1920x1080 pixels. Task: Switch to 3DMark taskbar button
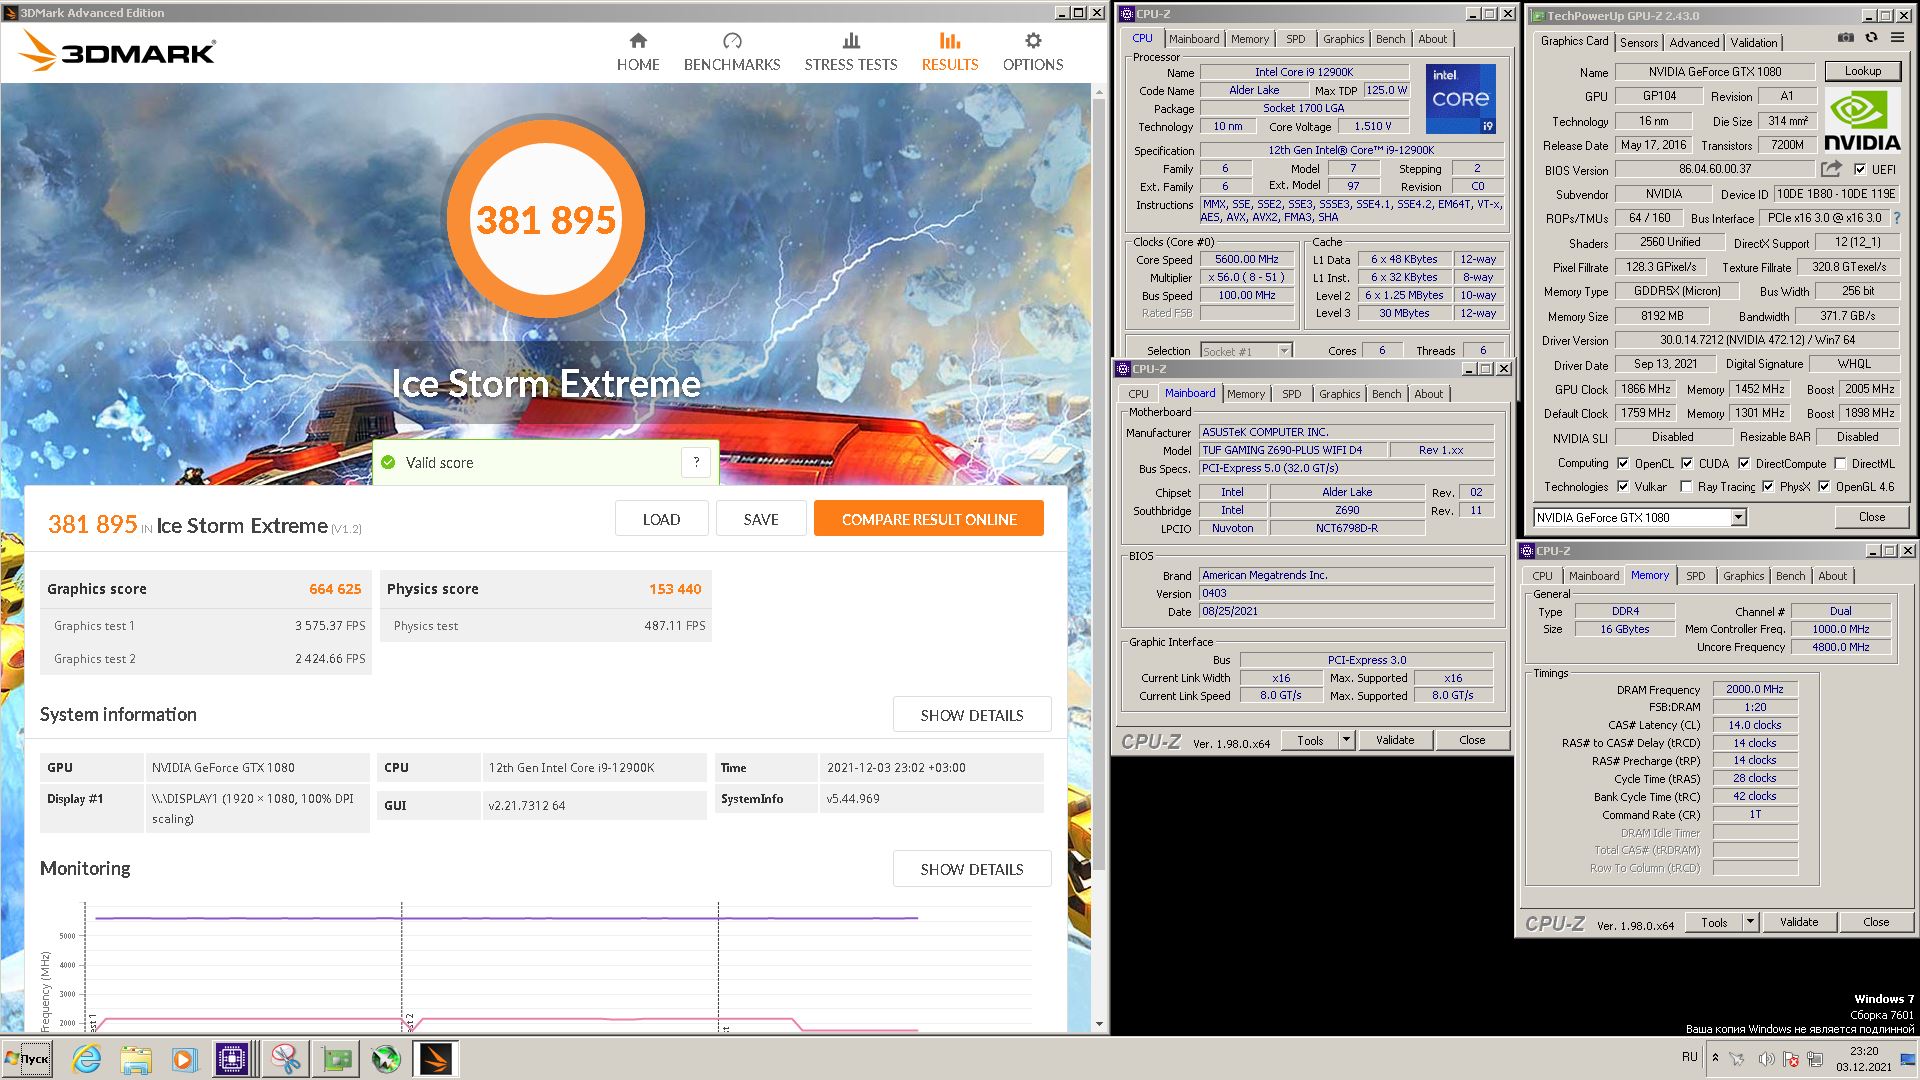436,1058
